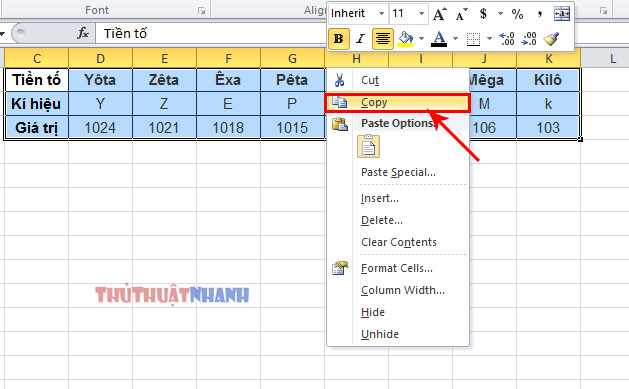629x389 pixels.
Task: Choose Copy from context menu
Action: tap(398, 103)
